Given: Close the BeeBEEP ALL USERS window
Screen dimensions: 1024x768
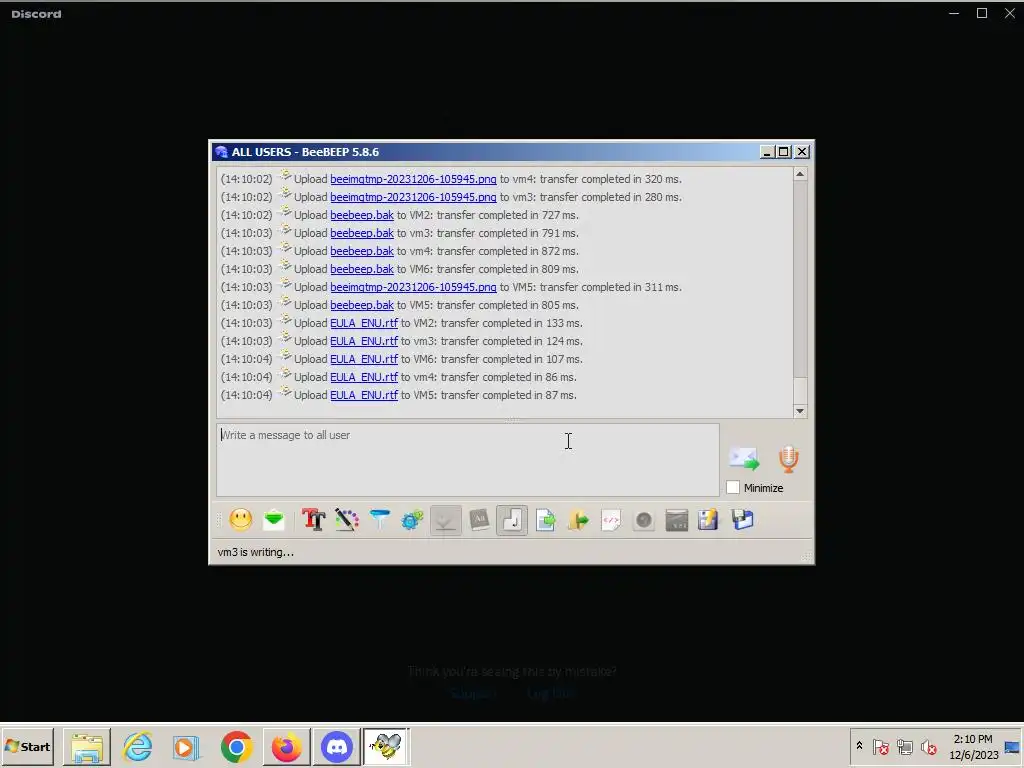Looking at the screenshot, I should pyautogui.click(x=802, y=152).
